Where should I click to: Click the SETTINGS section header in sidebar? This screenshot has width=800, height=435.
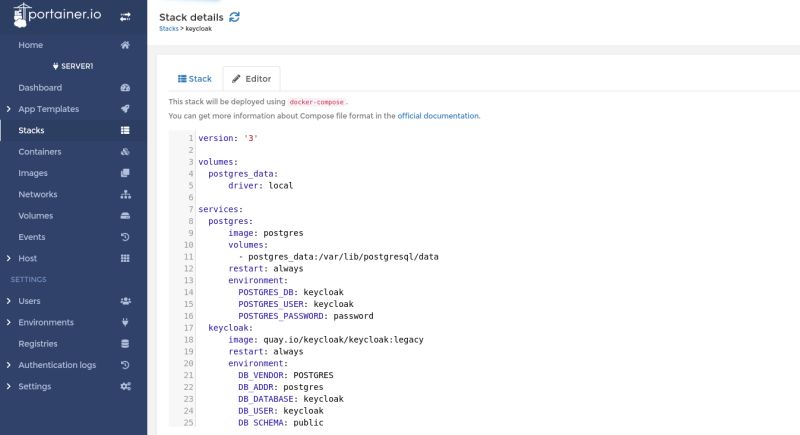tap(29, 279)
